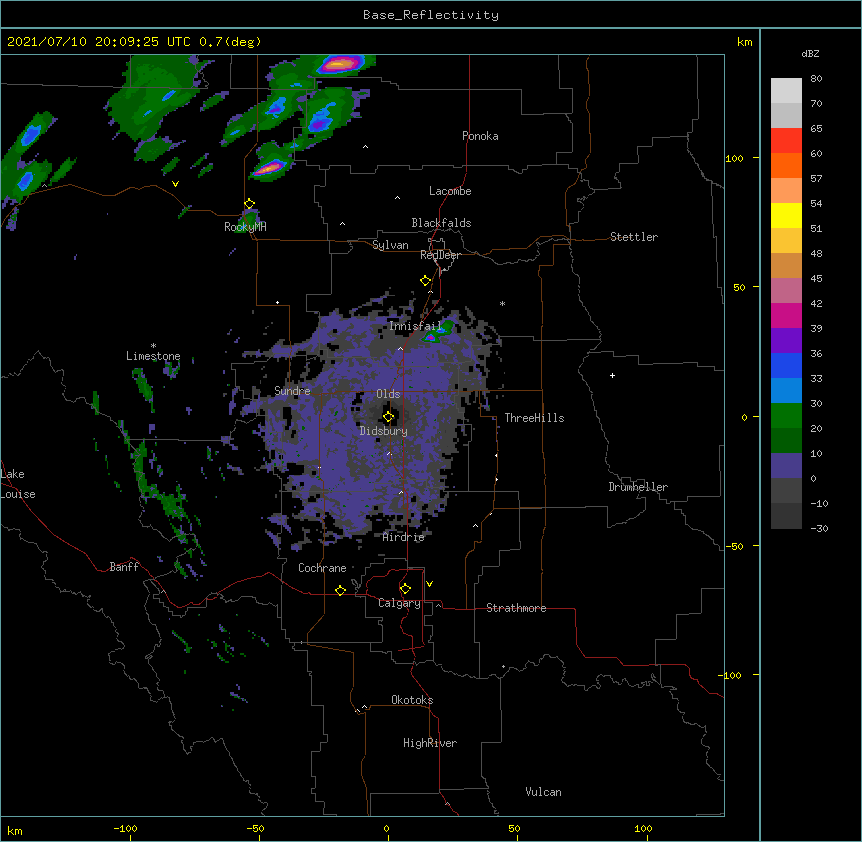Click the Strathmore town label

coord(516,608)
